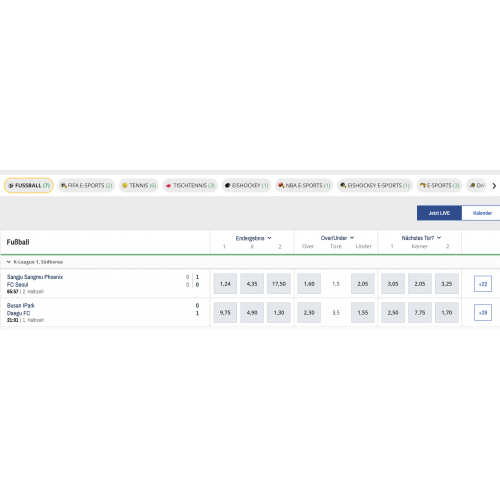The width and height of the screenshot is (500, 500).
Task: Switch to Jetzt LIVE view
Action: click(x=439, y=213)
